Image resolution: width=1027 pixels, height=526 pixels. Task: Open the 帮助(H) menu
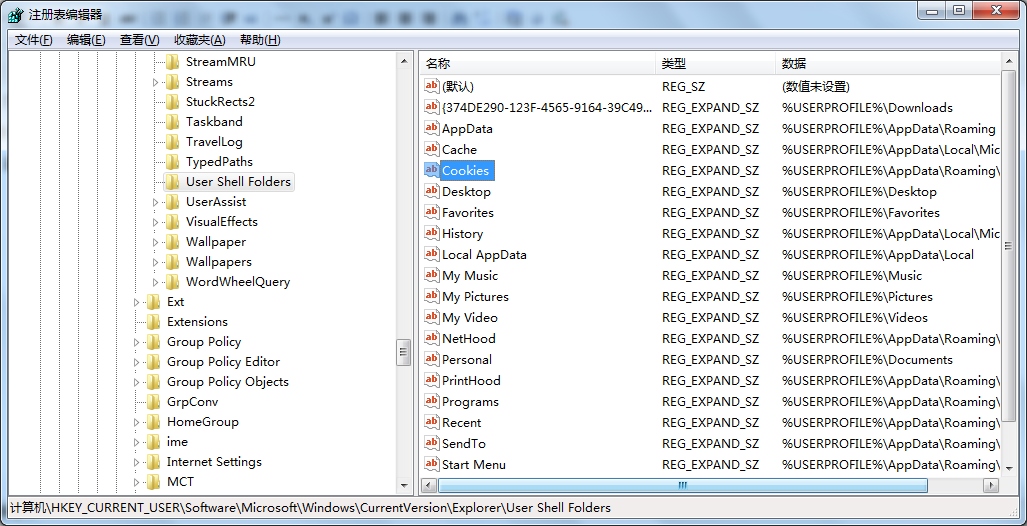point(260,40)
